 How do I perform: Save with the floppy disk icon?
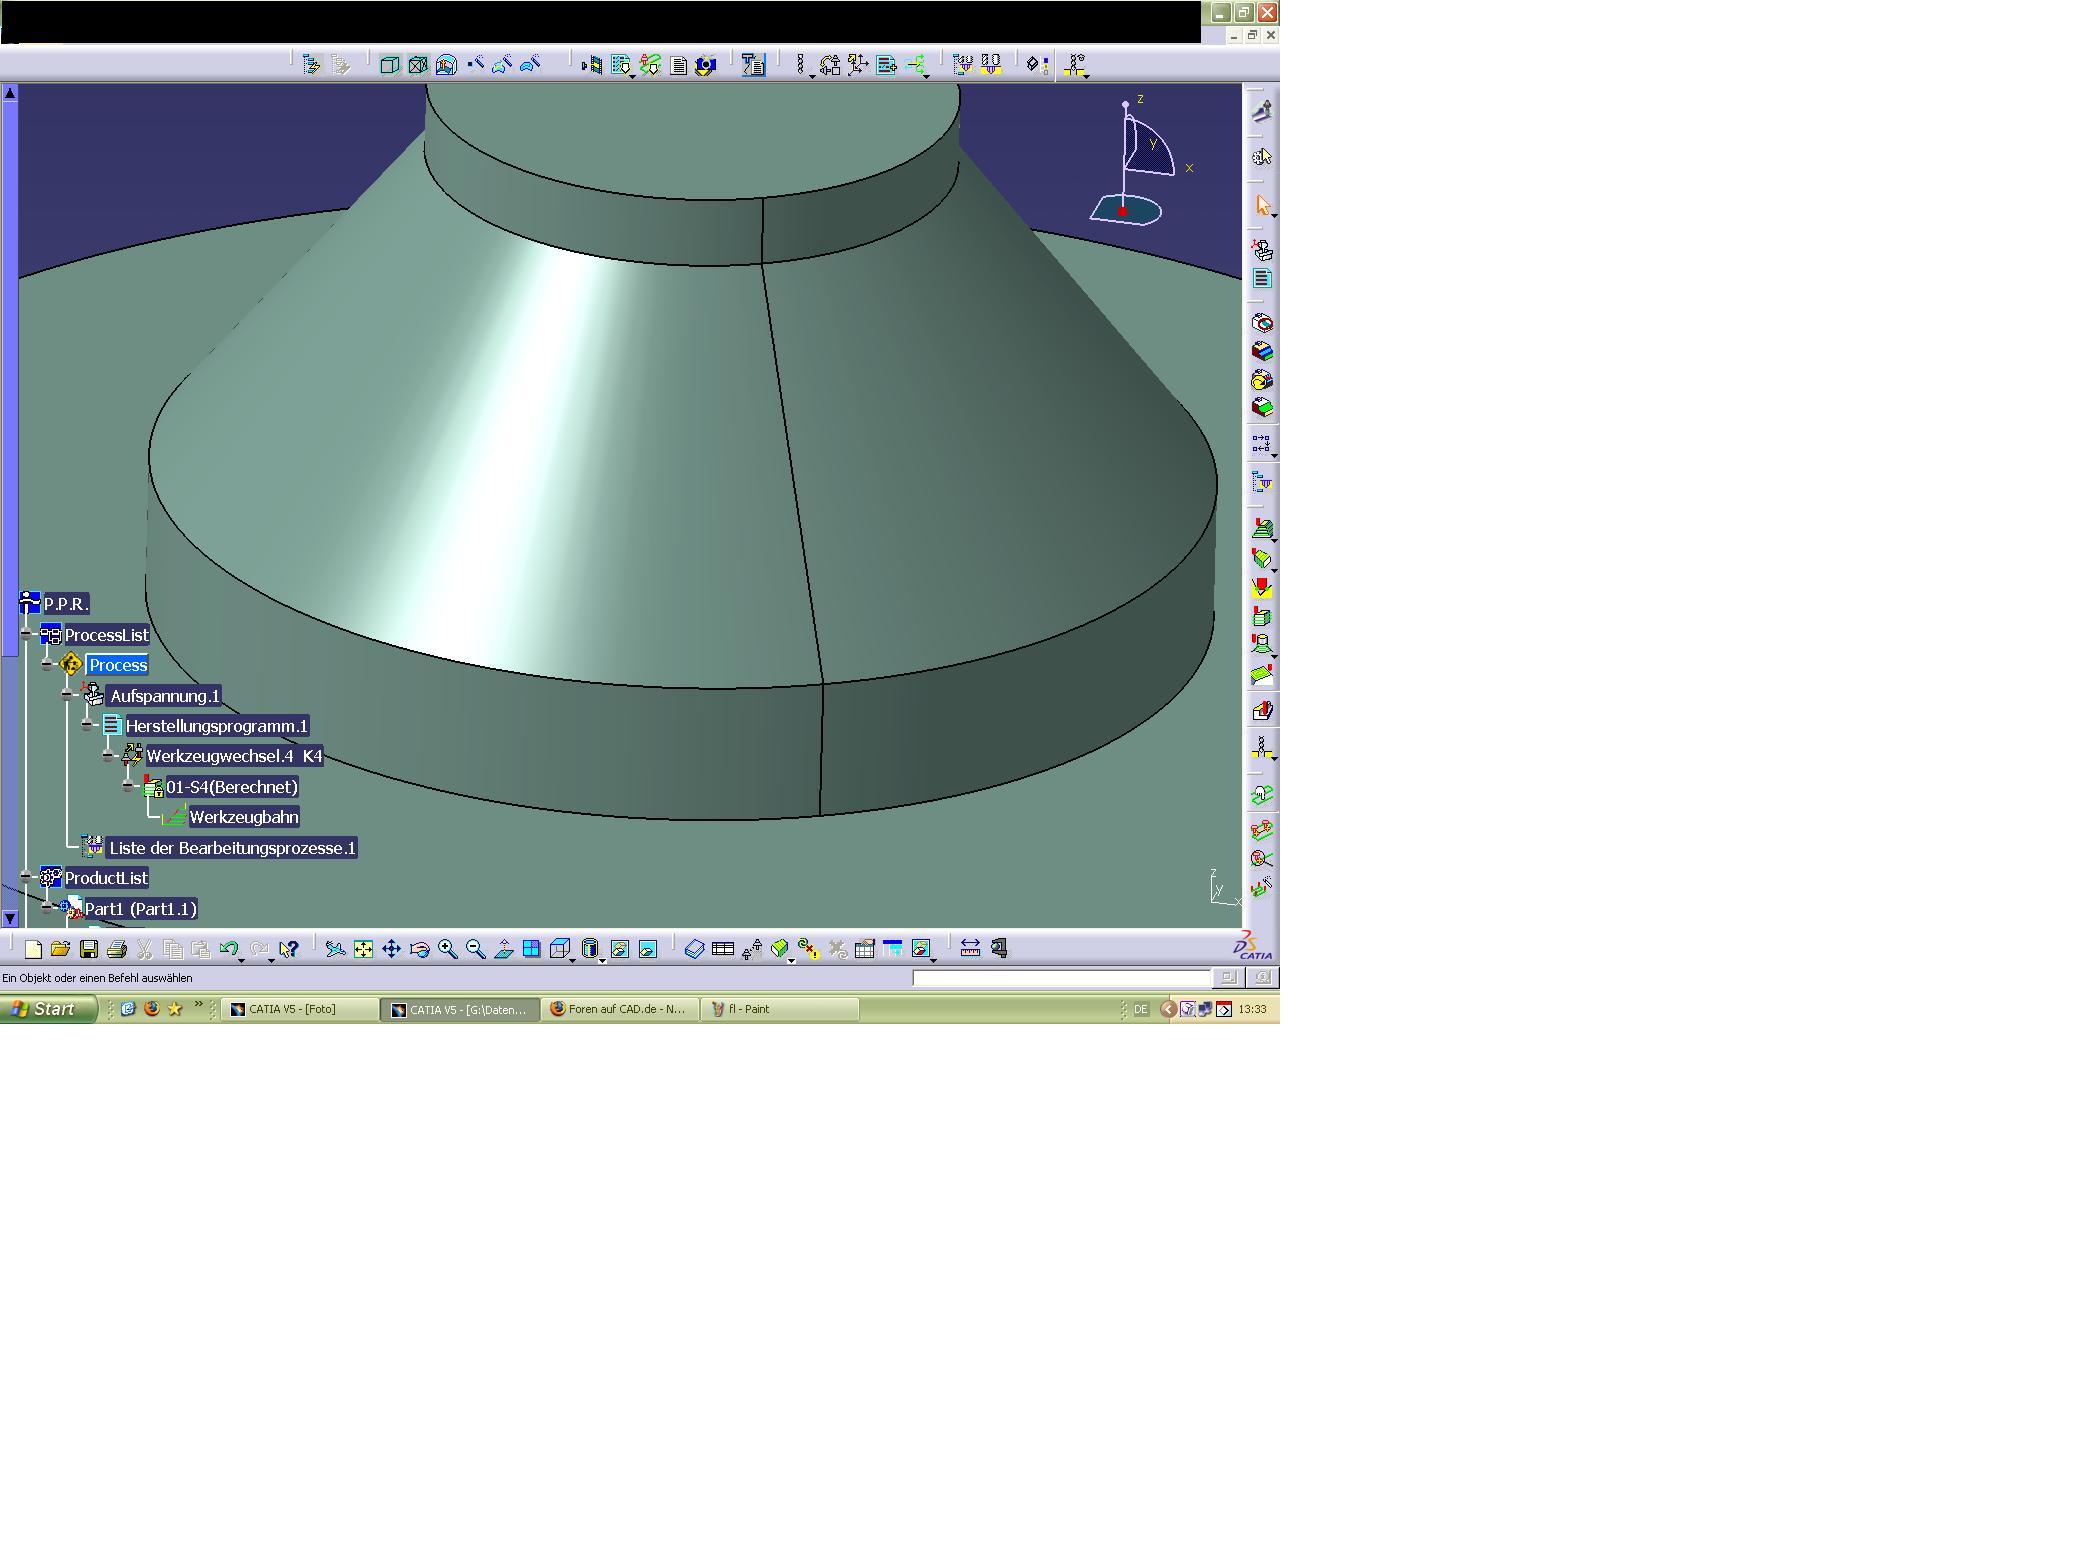click(x=89, y=949)
